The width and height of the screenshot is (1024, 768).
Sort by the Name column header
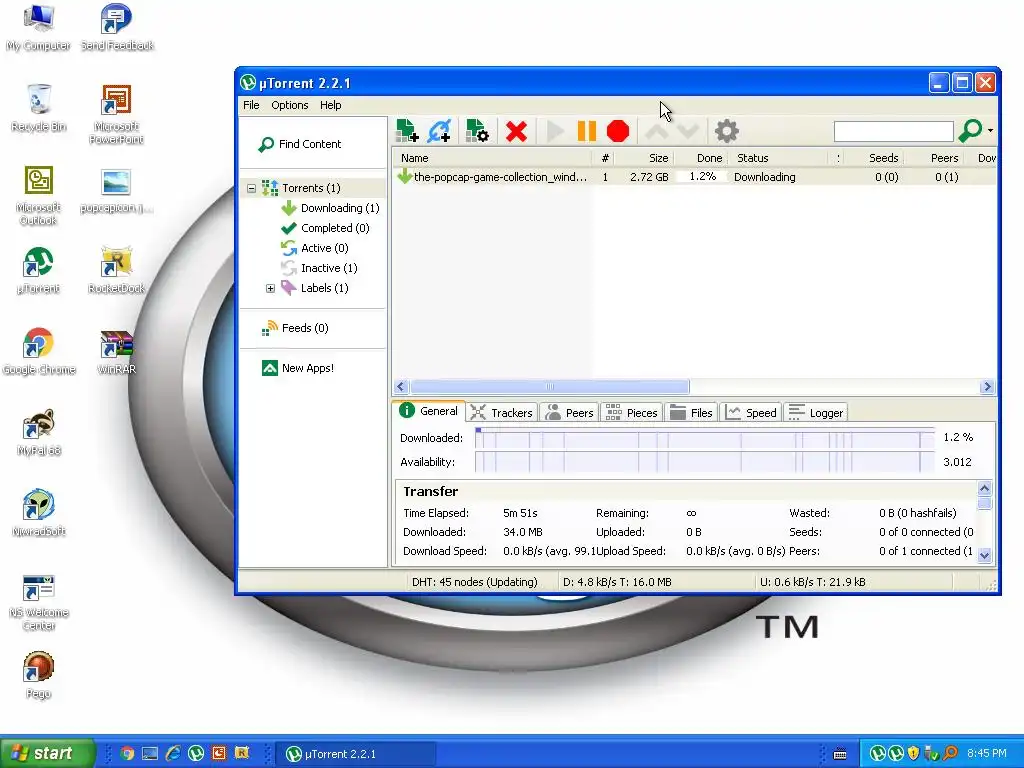[492, 158]
